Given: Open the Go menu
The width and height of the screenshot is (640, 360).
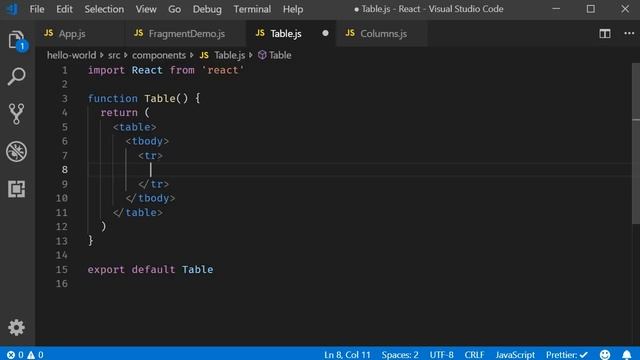Looking at the screenshot, I should click(174, 9).
